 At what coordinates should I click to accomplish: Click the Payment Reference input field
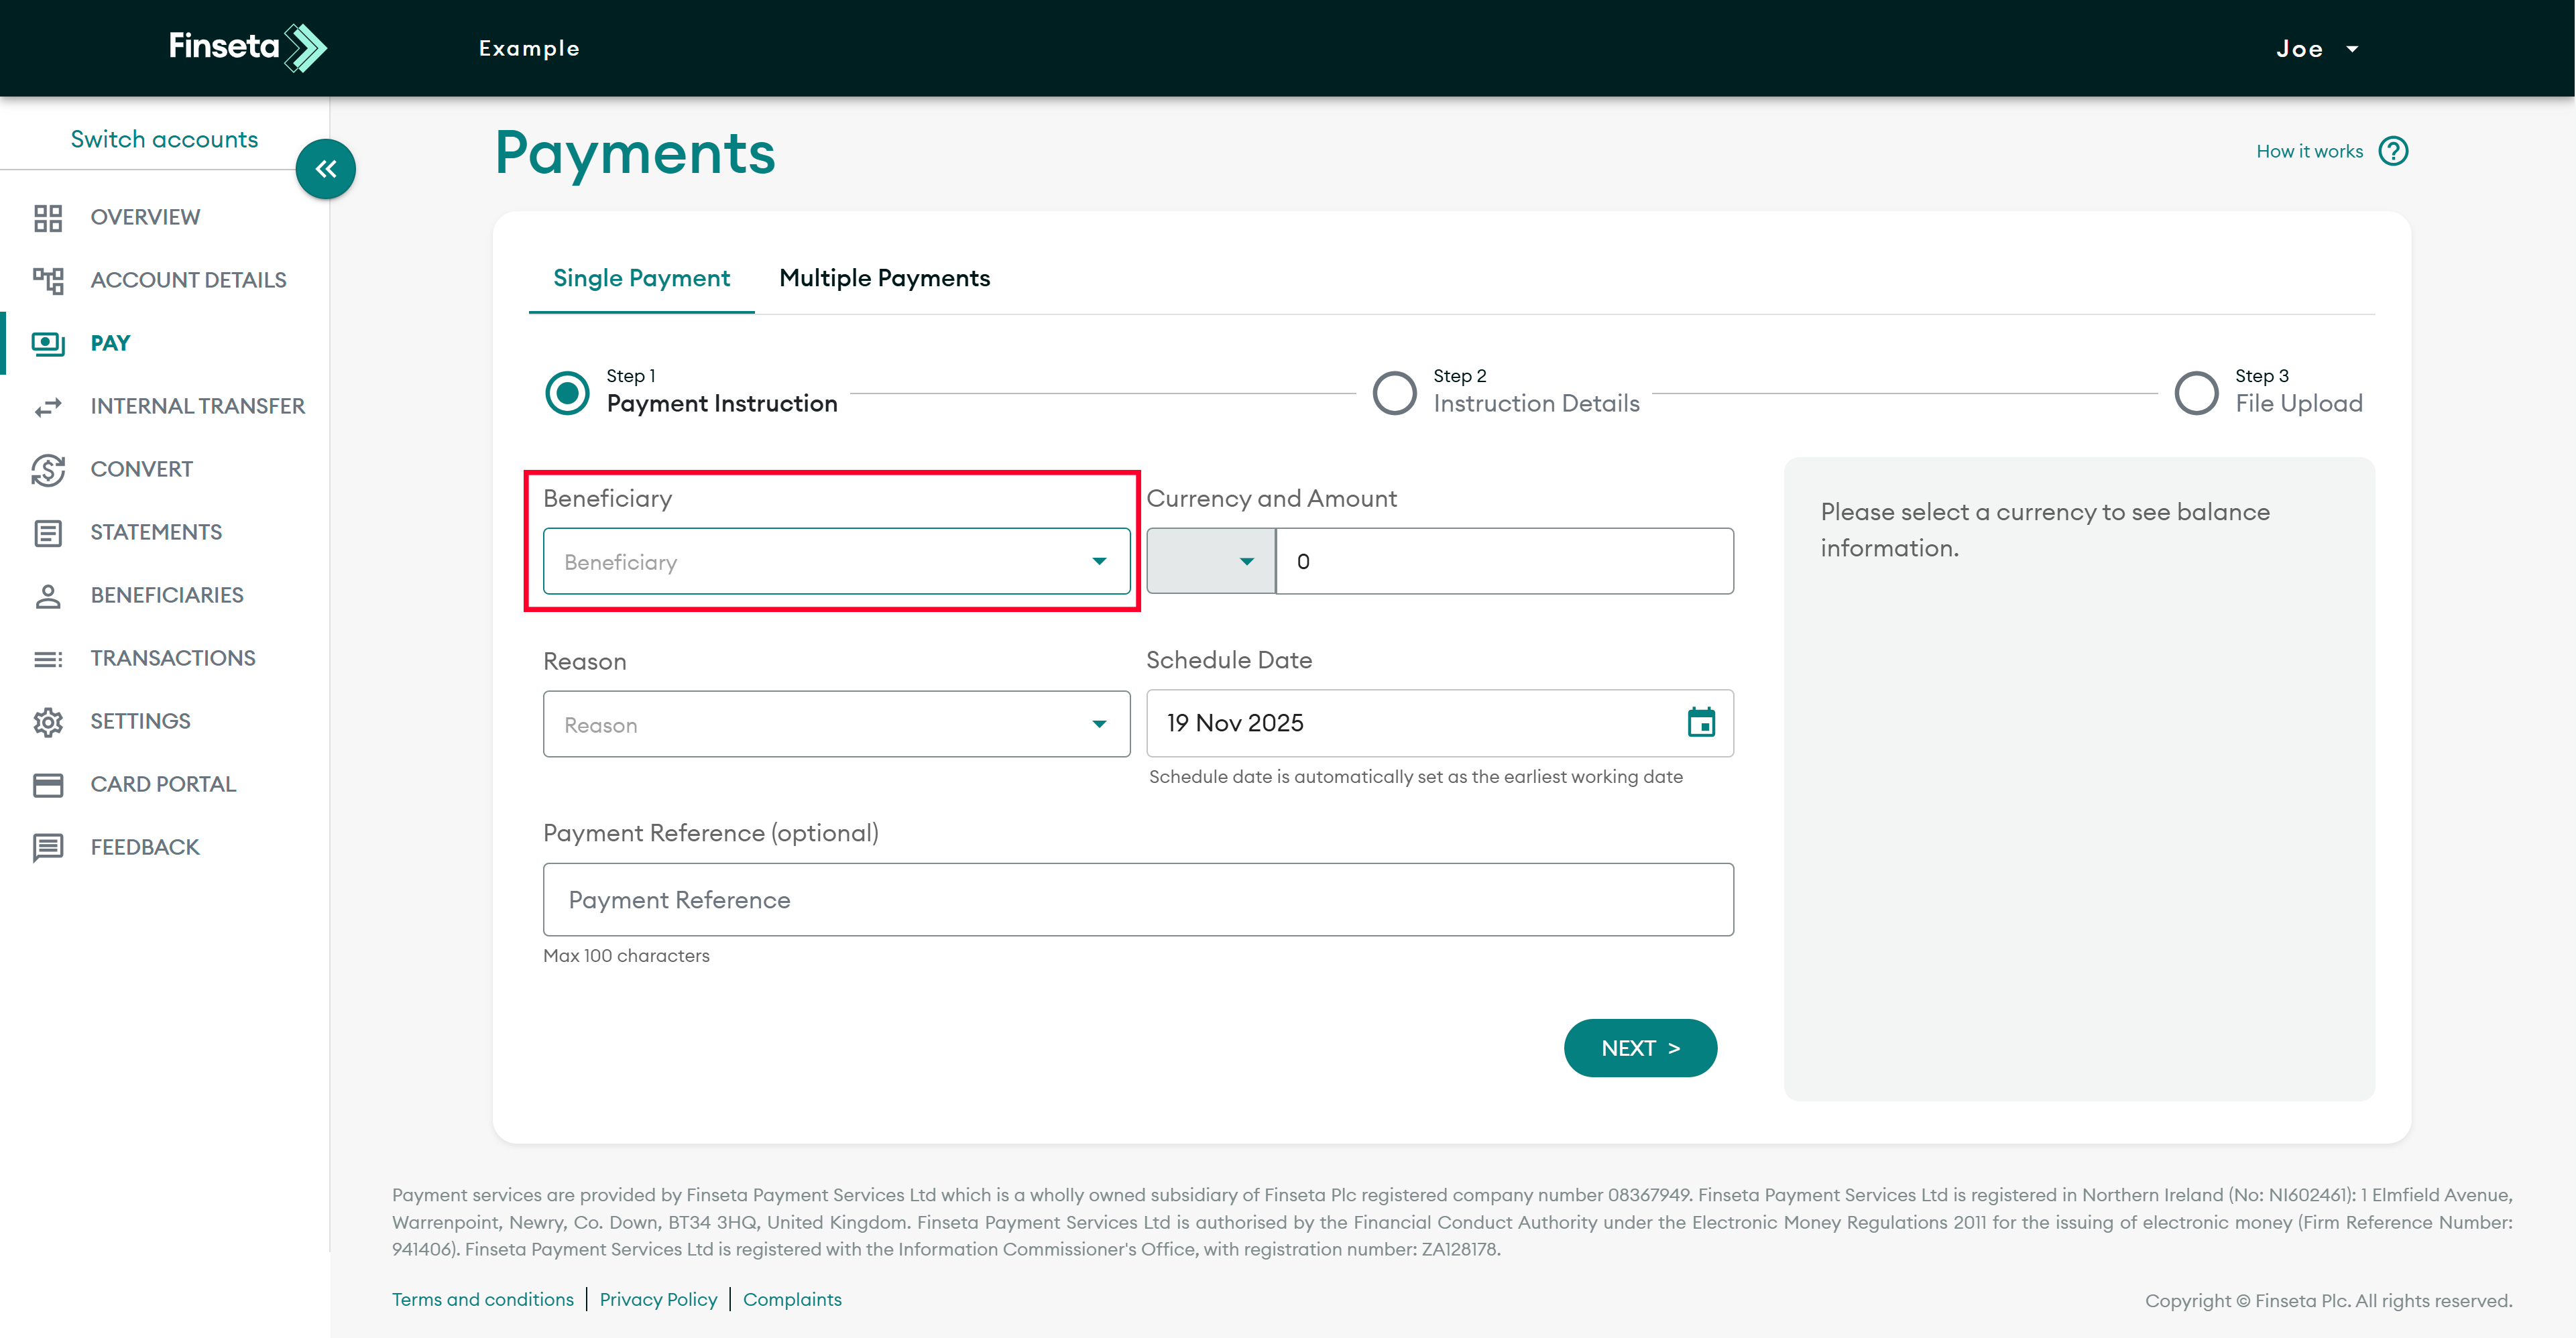pos(1138,900)
